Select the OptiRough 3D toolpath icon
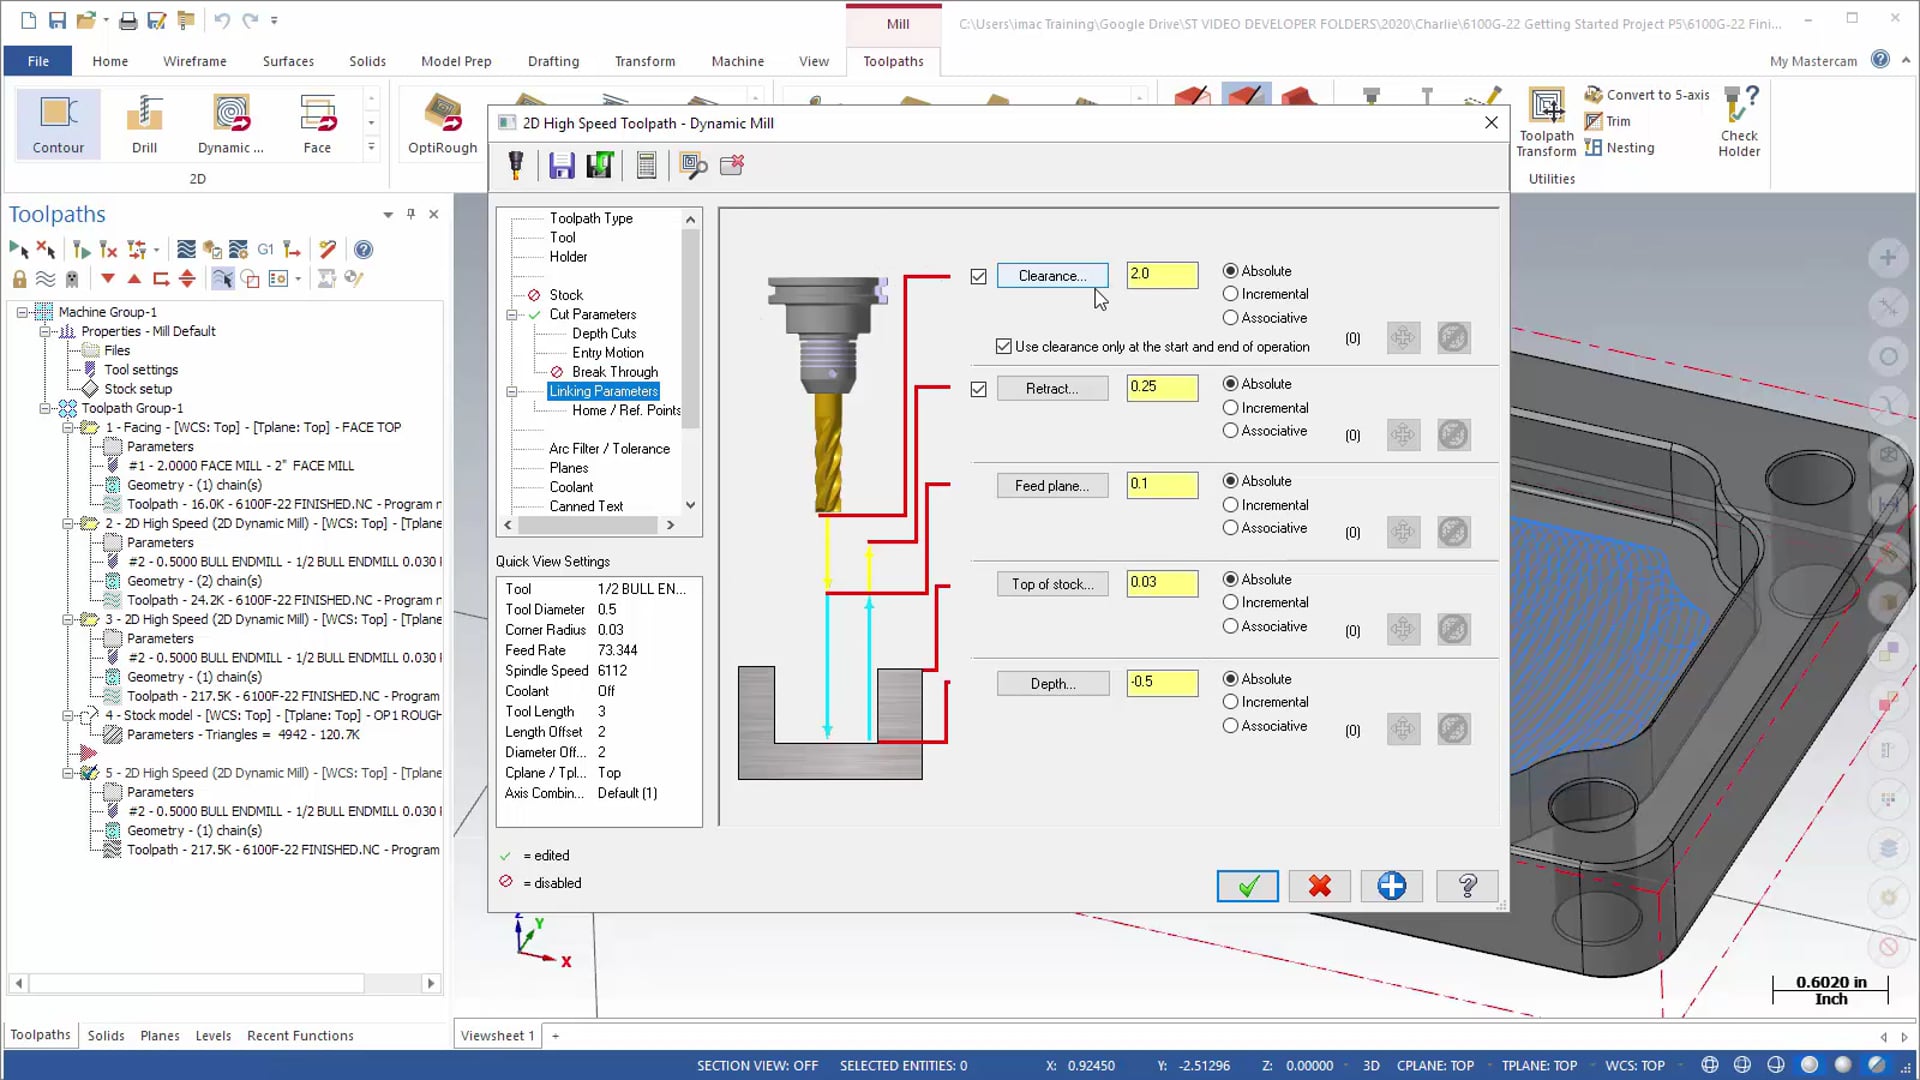The width and height of the screenshot is (1920, 1080). [x=442, y=124]
